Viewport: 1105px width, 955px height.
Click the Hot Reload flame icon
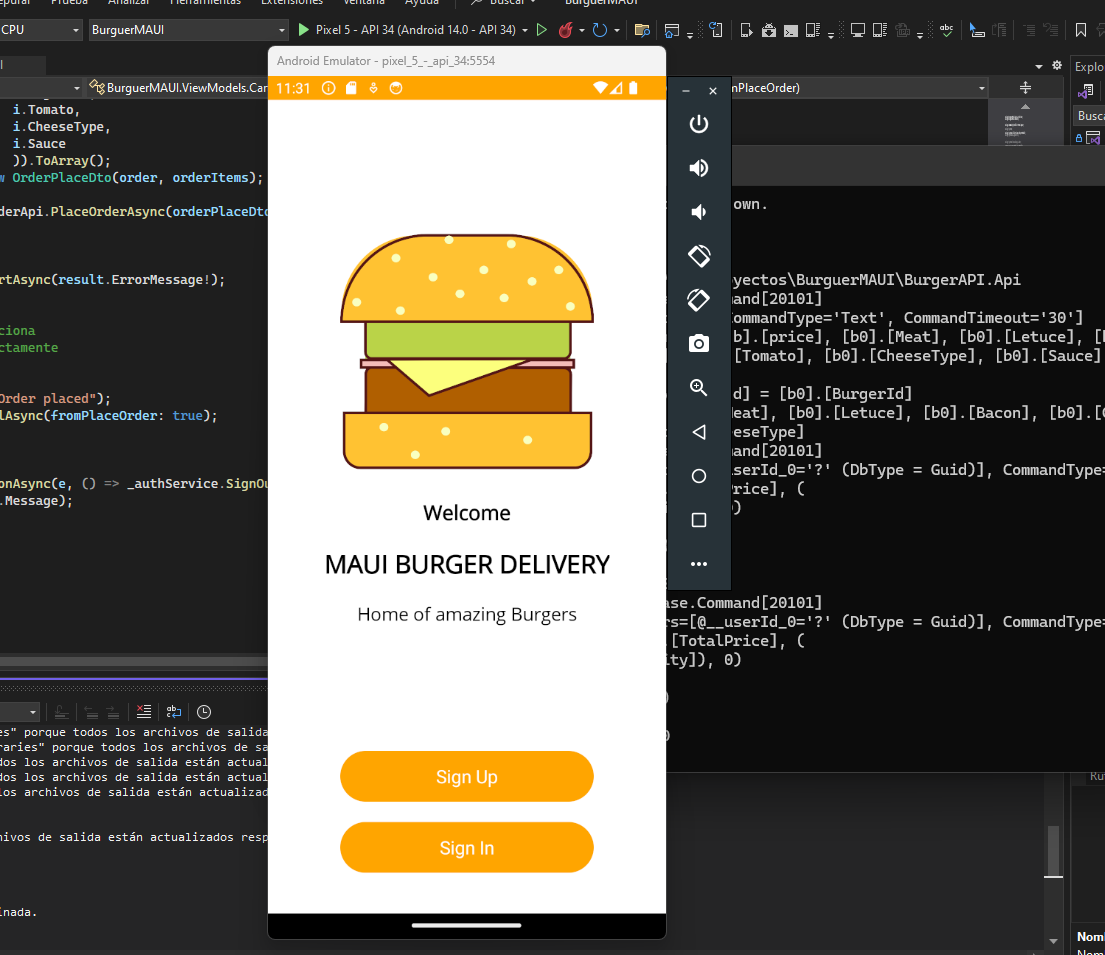tap(565, 30)
